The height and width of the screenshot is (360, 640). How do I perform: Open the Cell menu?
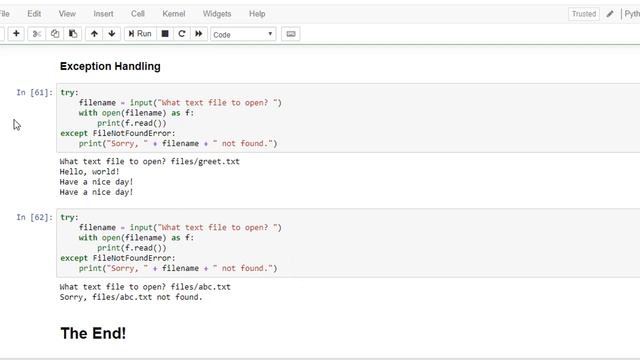[138, 14]
